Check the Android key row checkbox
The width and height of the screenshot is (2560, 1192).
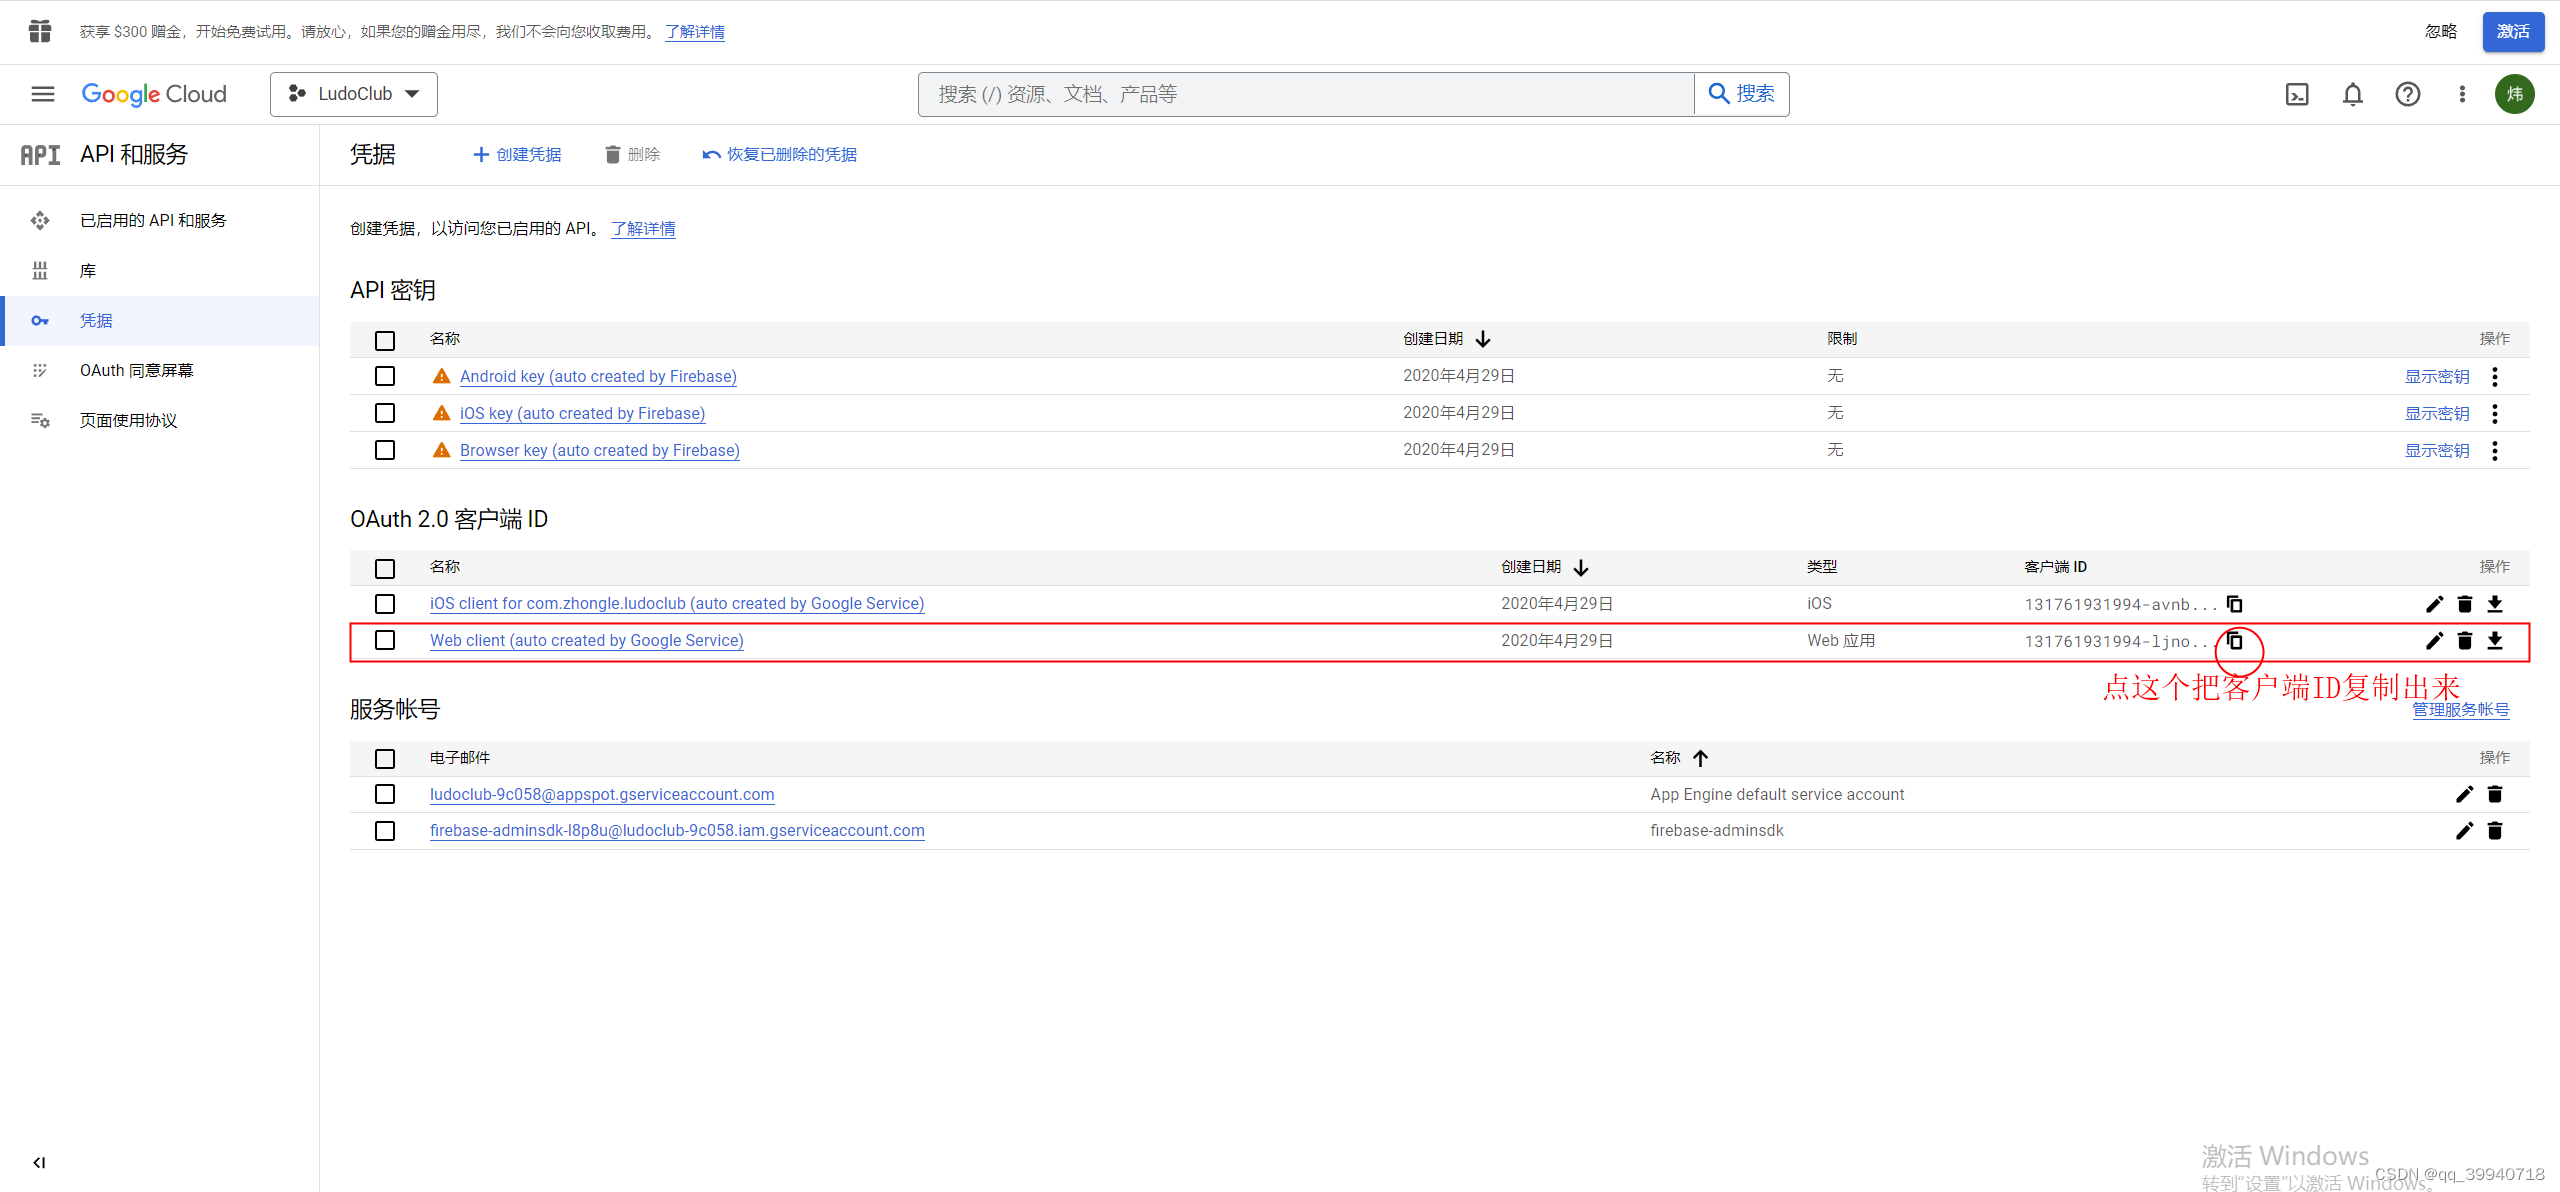click(x=385, y=376)
